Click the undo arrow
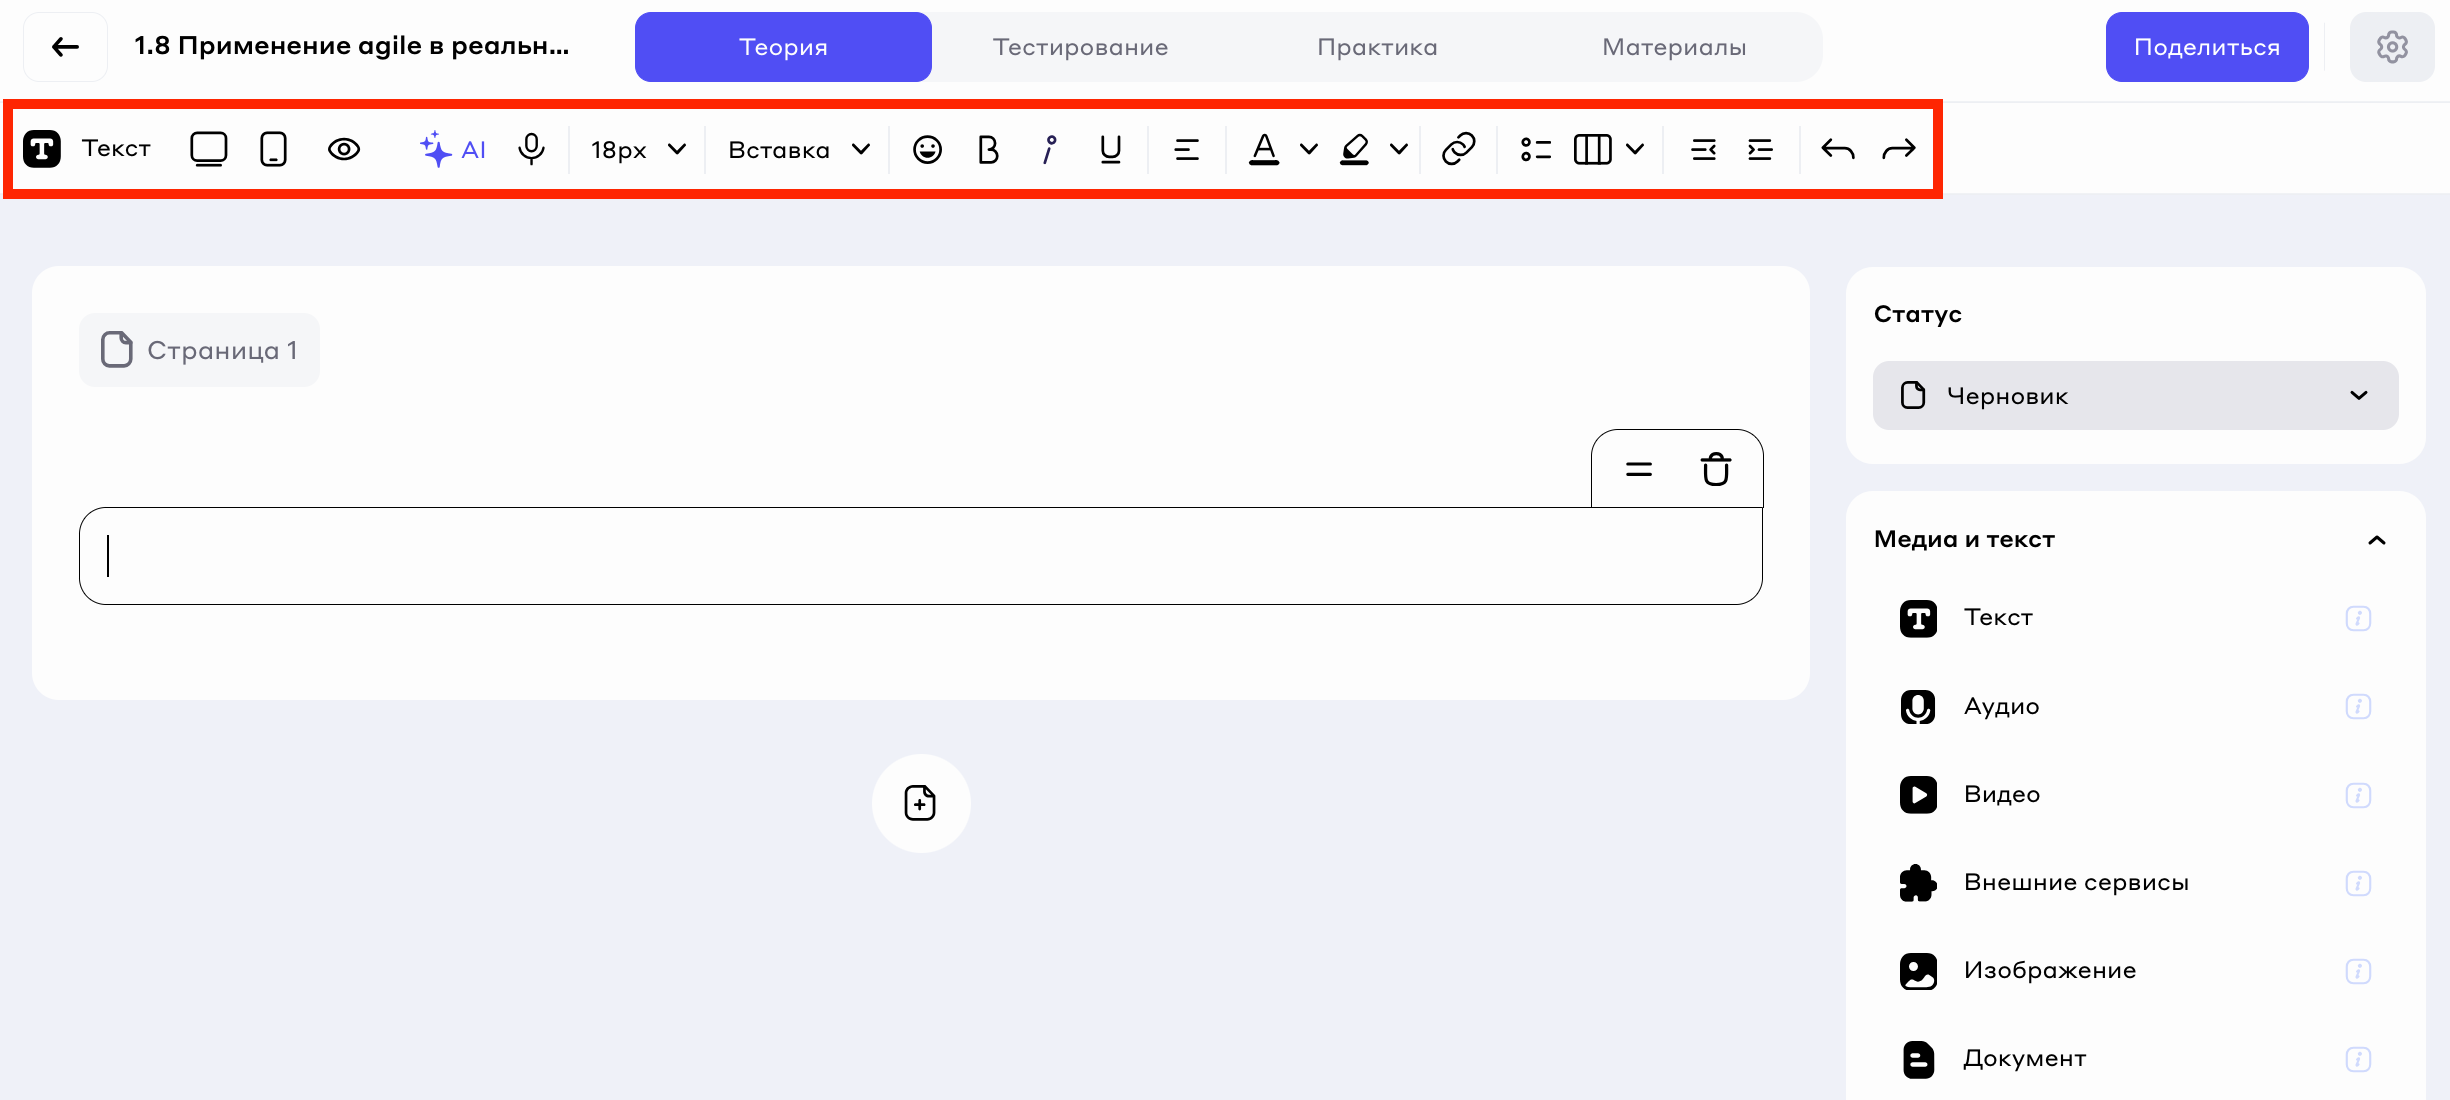The height and width of the screenshot is (1100, 2450). tap(1837, 149)
